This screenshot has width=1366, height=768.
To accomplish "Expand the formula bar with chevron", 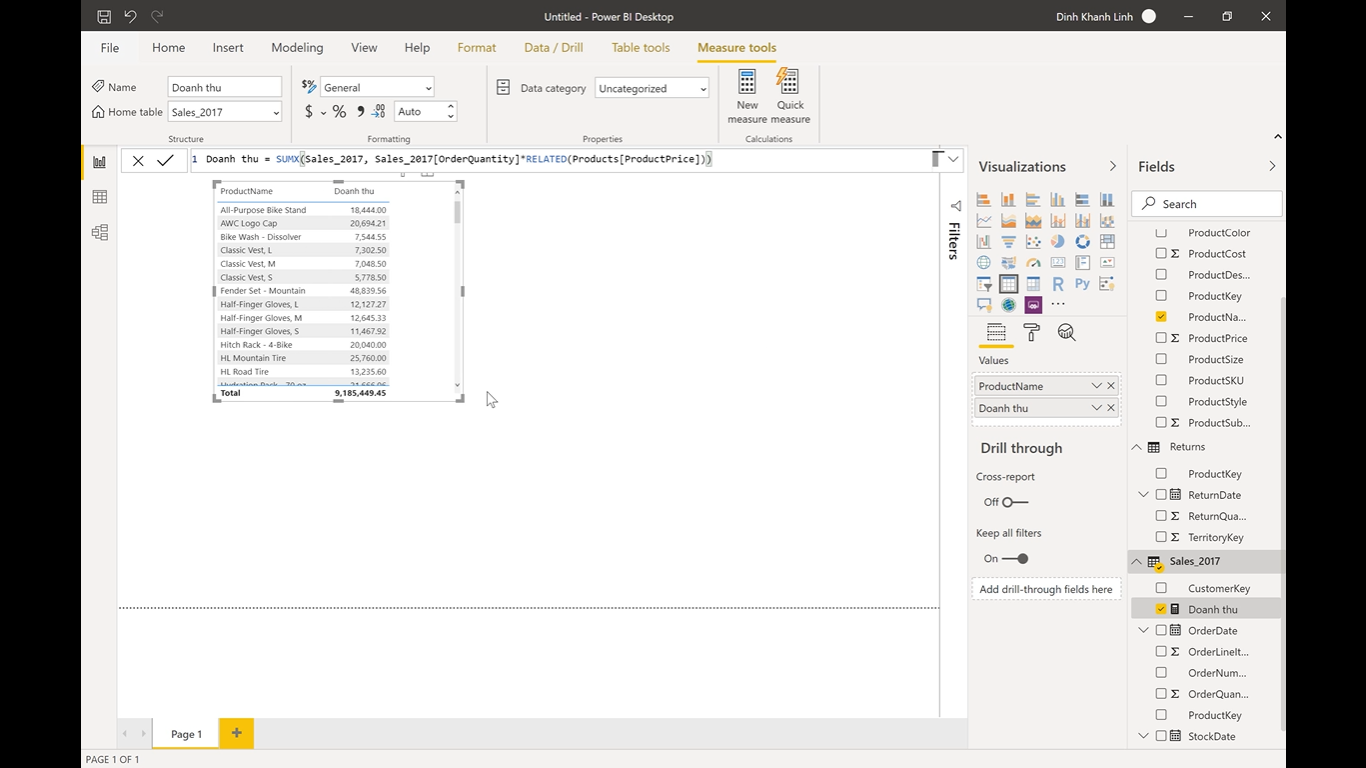I will 953,159.
